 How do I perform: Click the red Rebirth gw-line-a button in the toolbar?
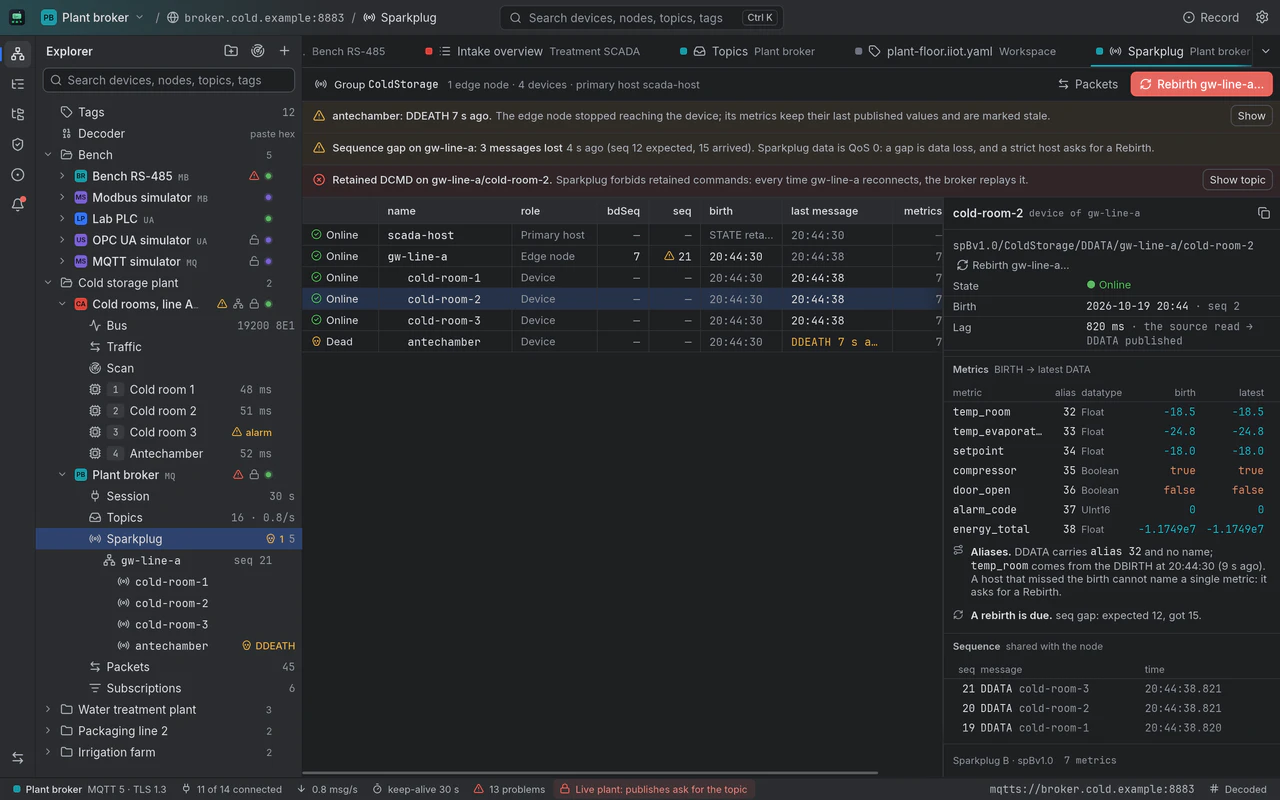click(x=1201, y=84)
